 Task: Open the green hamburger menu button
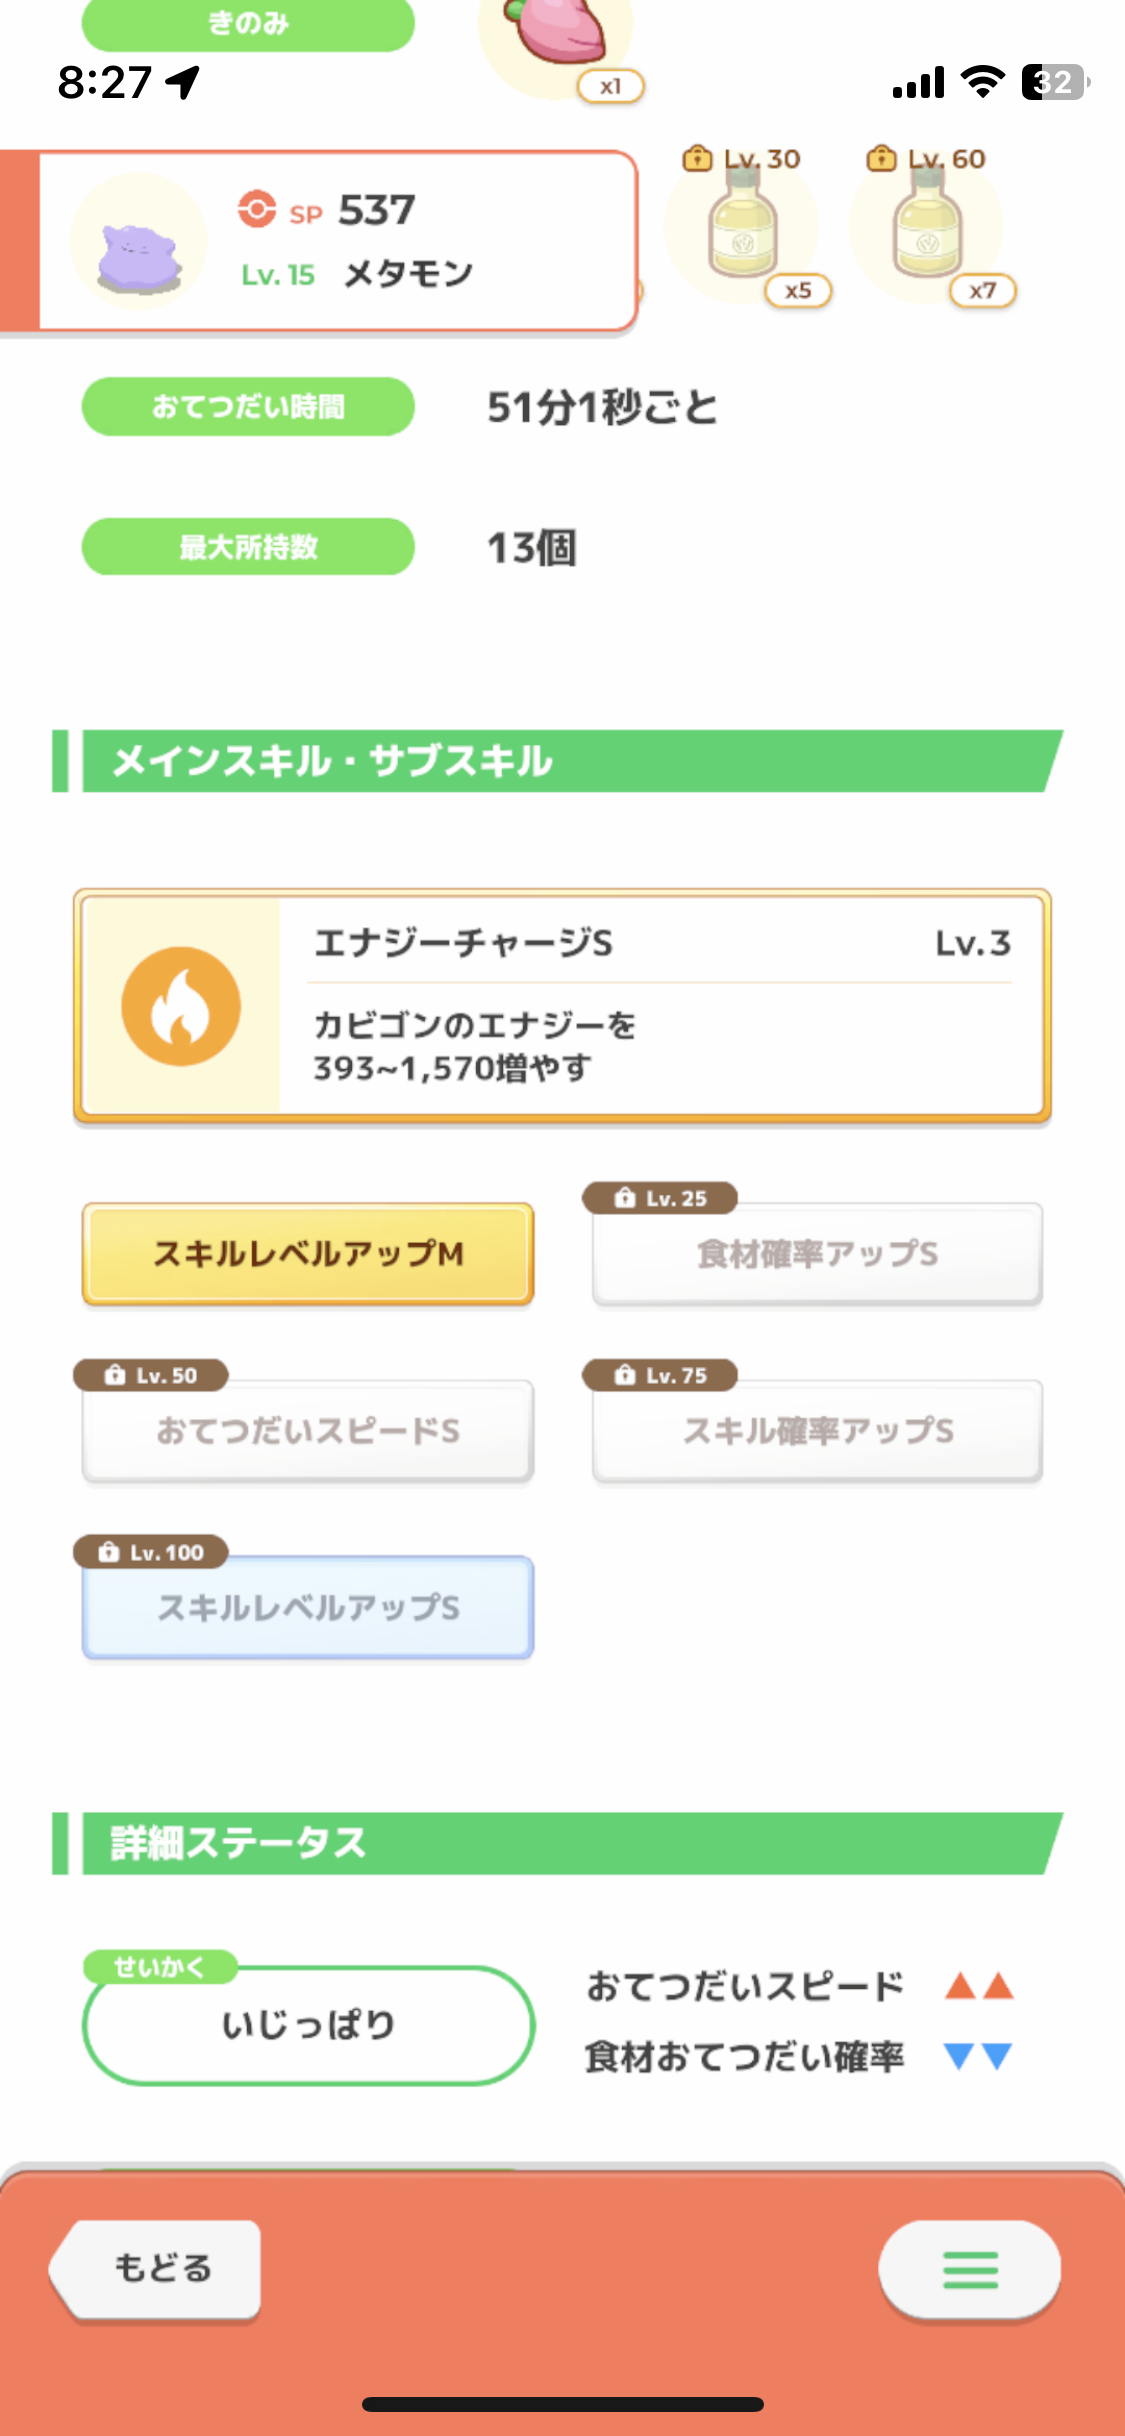970,2270
